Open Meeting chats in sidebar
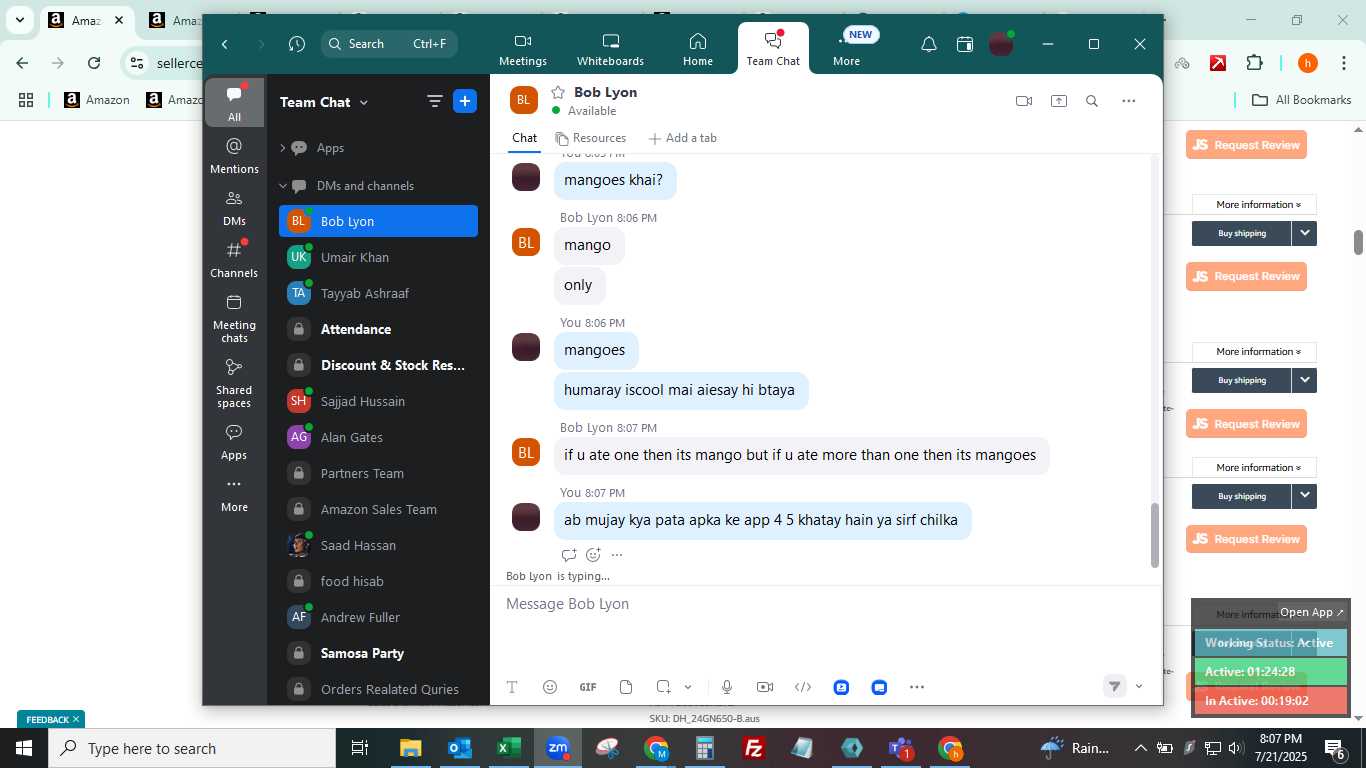 coord(234,319)
